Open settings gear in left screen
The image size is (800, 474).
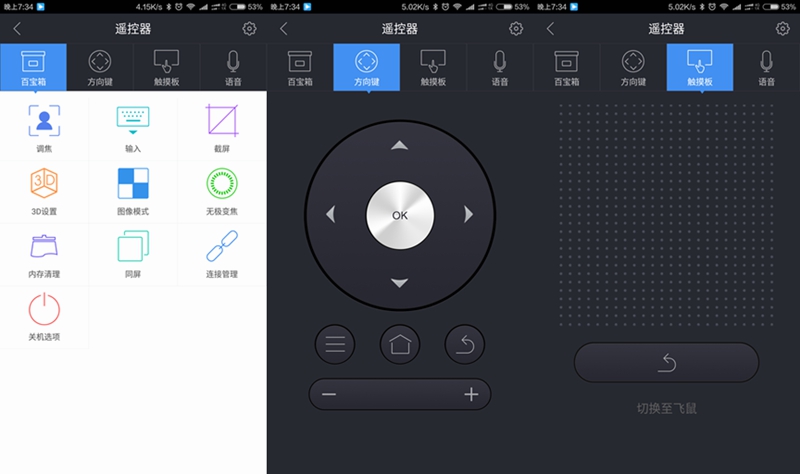point(249,29)
